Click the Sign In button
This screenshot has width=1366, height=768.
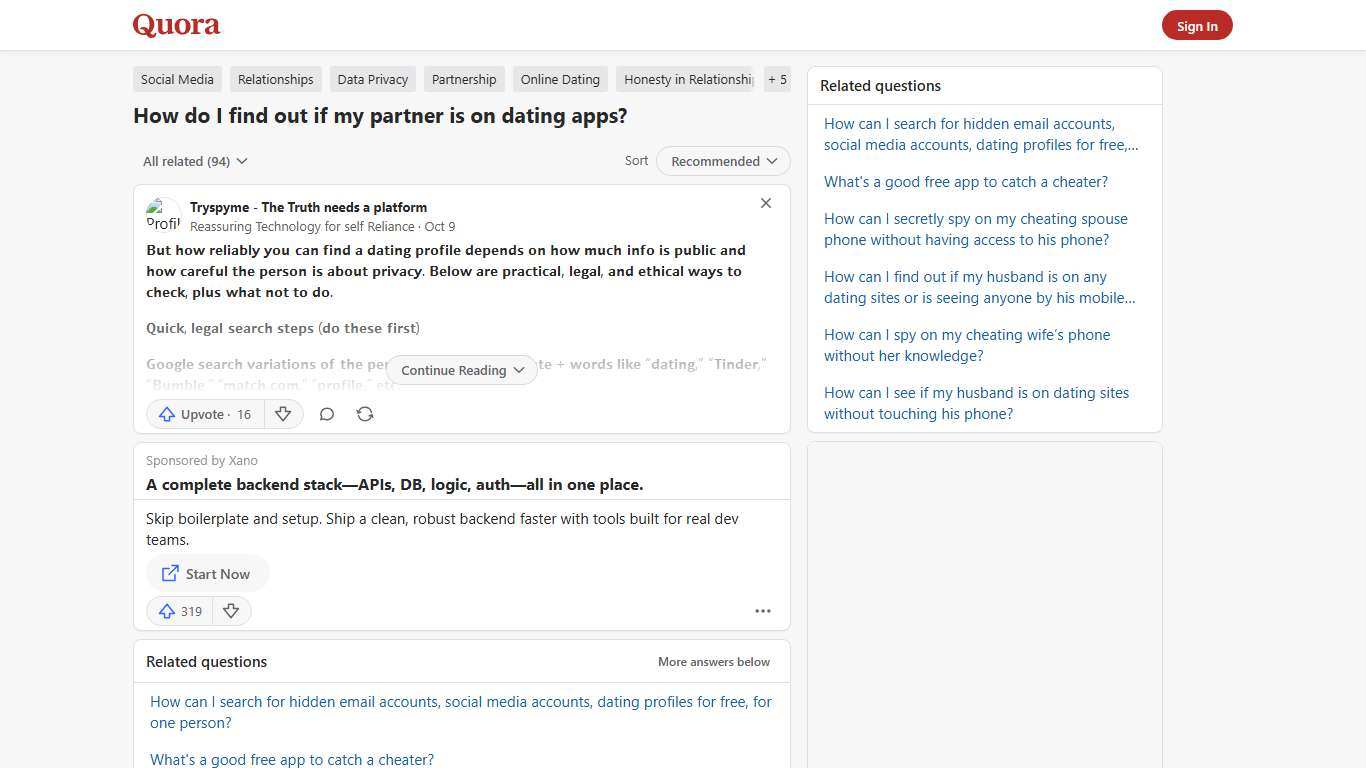(x=1197, y=25)
